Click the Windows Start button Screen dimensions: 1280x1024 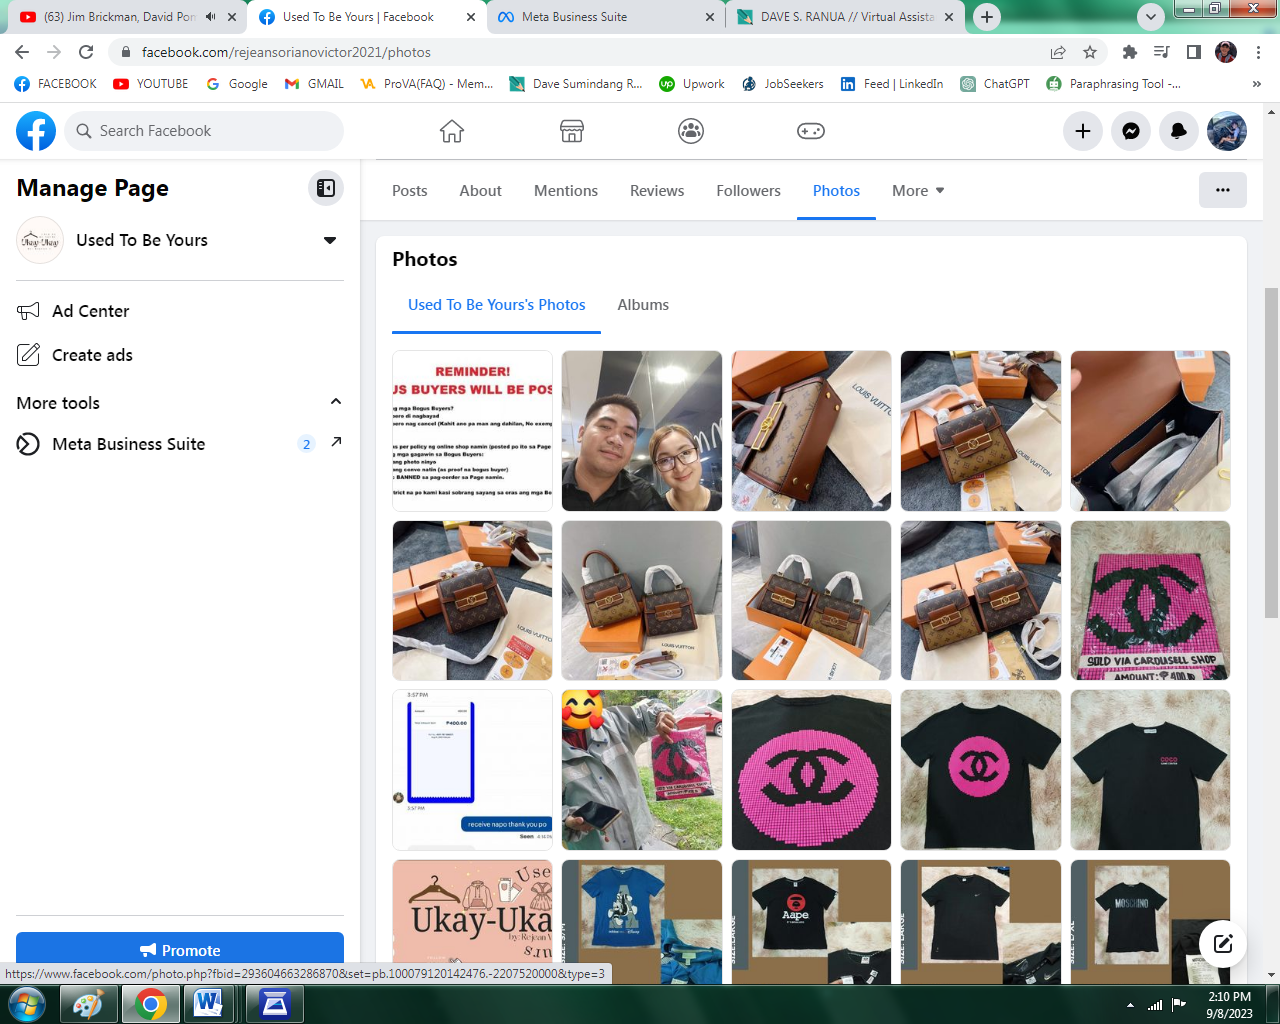pyautogui.click(x=27, y=1003)
